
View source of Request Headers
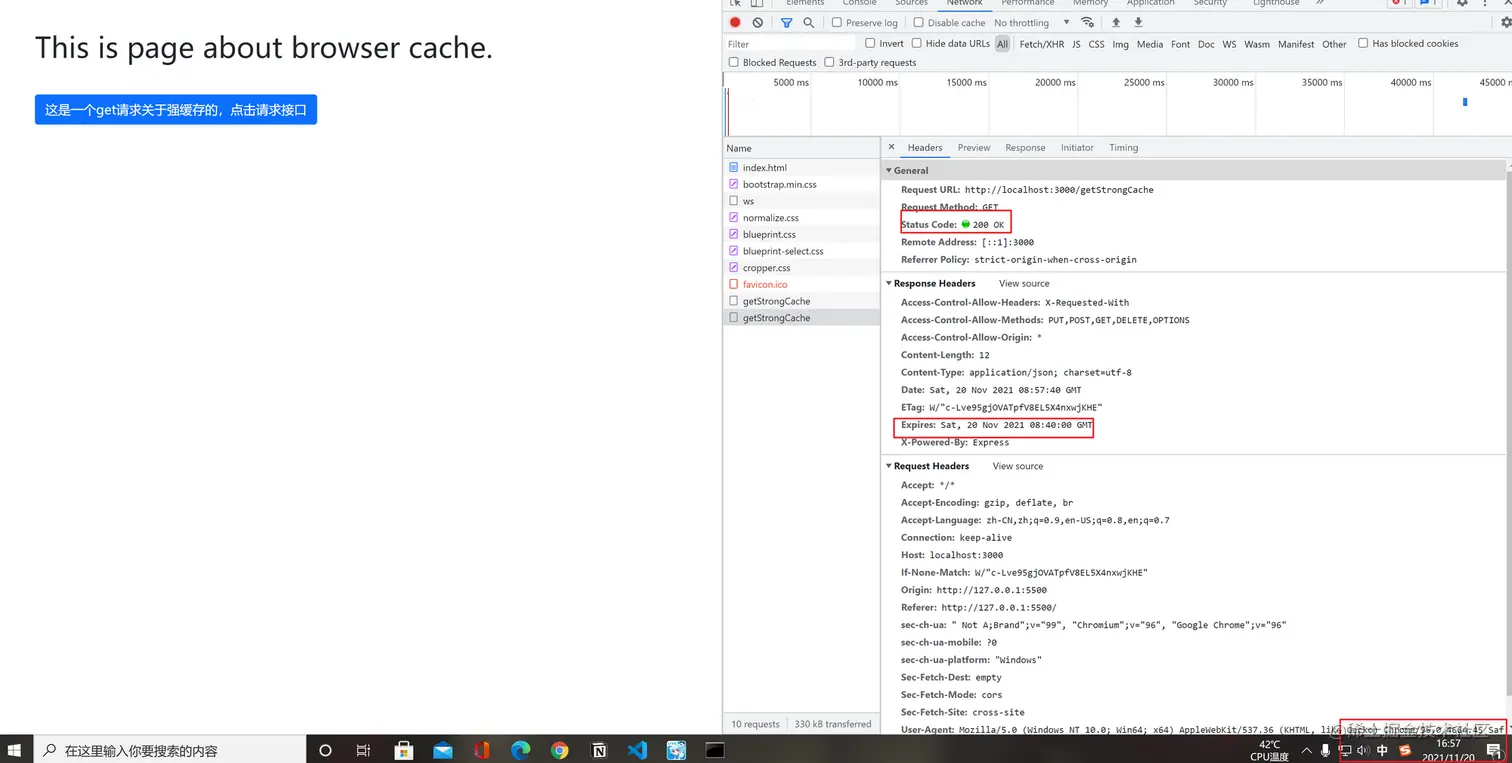click(x=1018, y=466)
